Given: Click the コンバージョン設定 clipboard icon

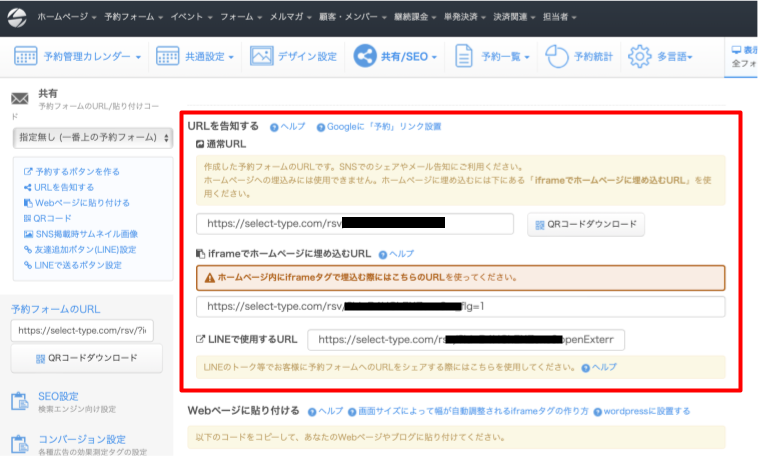Looking at the screenshot, I should pyautogui.click(x=20, y=444).
